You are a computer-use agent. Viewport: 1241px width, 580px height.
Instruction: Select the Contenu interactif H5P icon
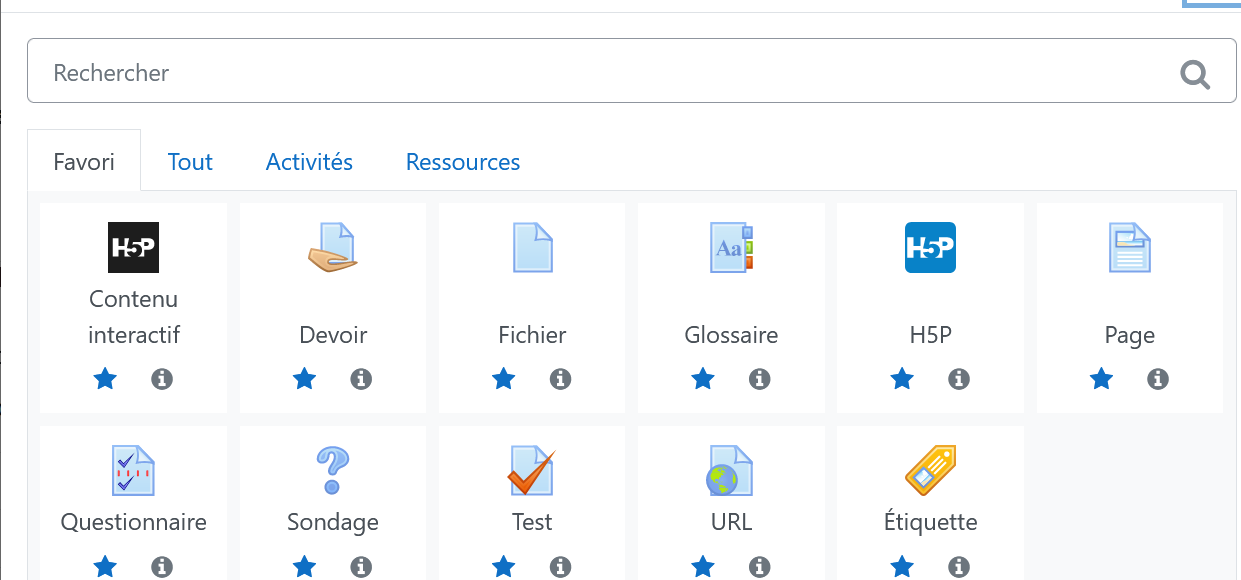(x=133, y=247)
